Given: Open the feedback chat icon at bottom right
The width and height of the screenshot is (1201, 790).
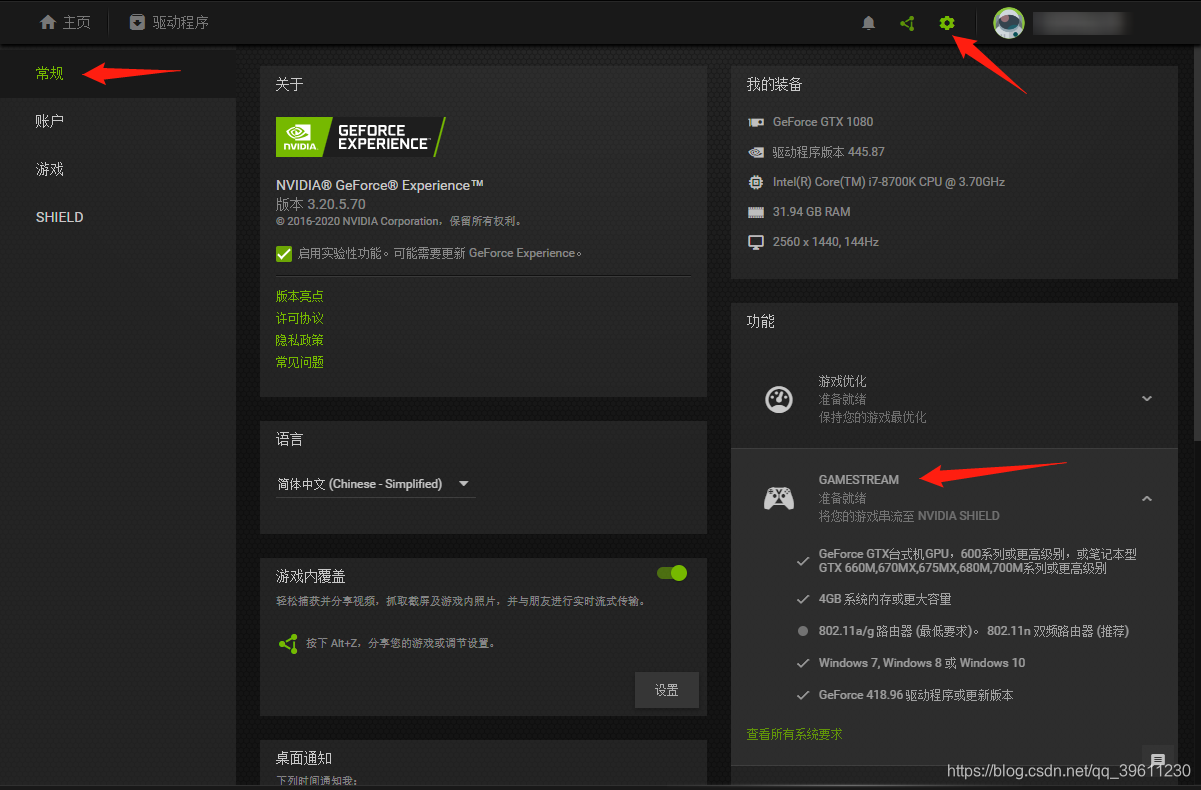Looking at the screenshot, I should click(1157, 761).
